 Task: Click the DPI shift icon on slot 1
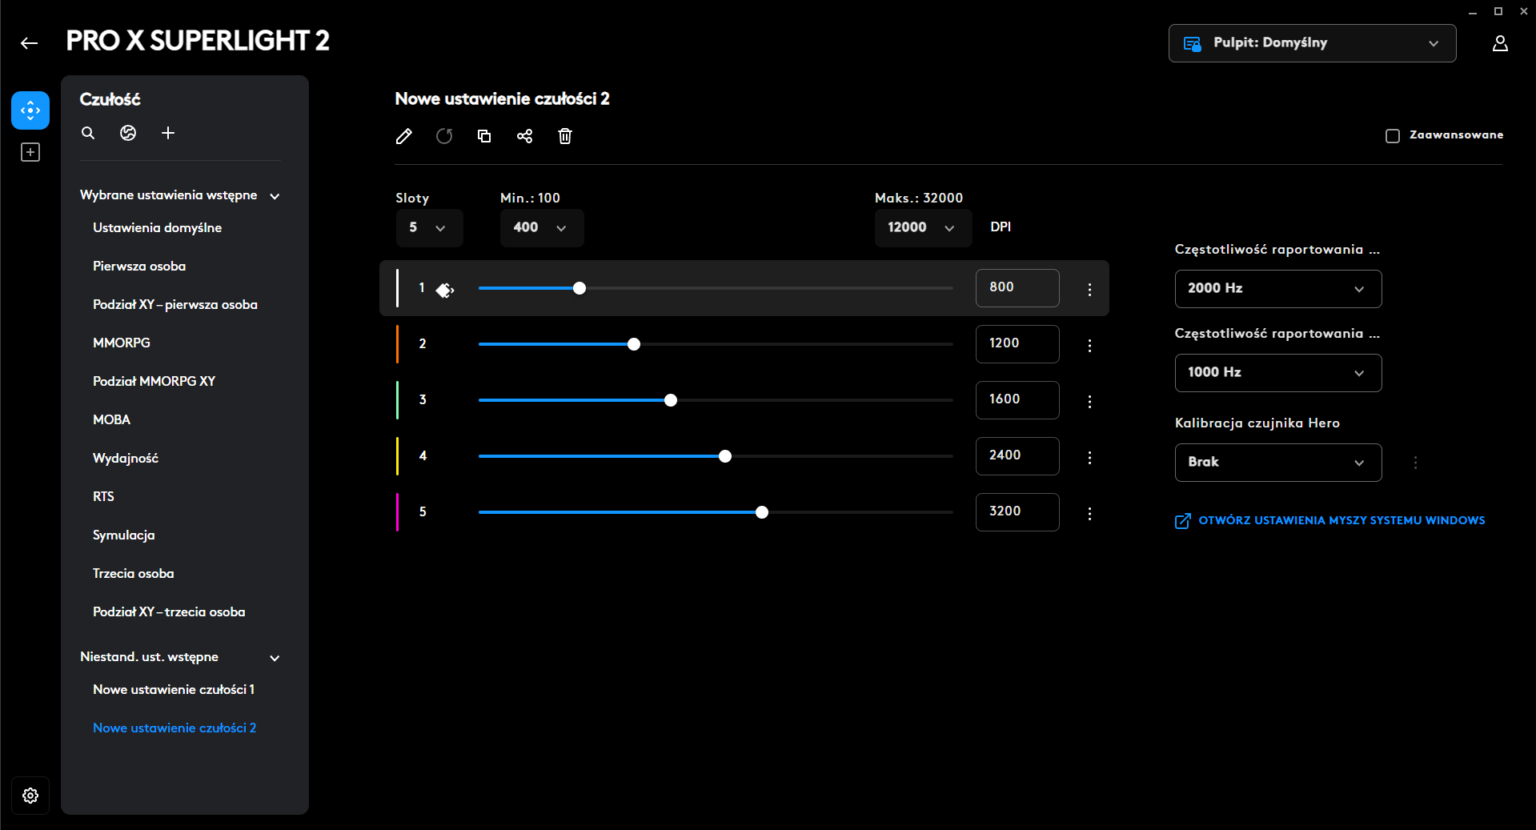(x=445, y=290)
